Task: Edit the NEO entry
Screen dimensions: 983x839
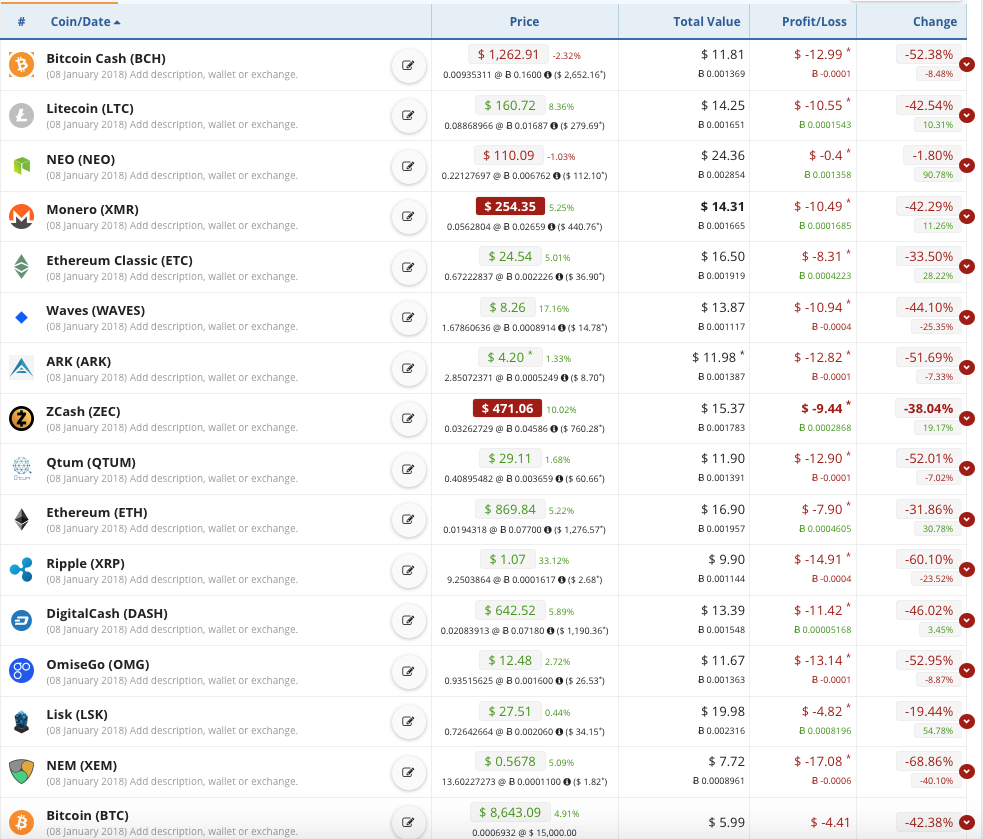Action: [408, 166]
